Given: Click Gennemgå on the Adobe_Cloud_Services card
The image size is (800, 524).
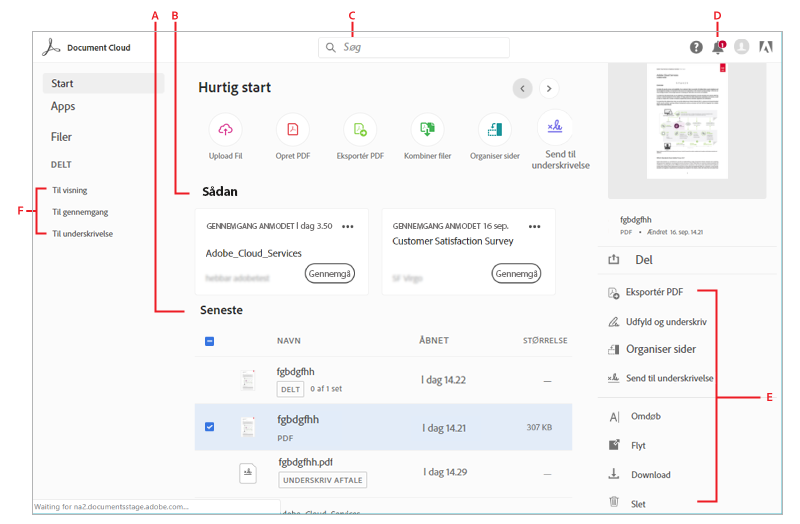Looking at the screenshot, I should click(x=330, y=273).
